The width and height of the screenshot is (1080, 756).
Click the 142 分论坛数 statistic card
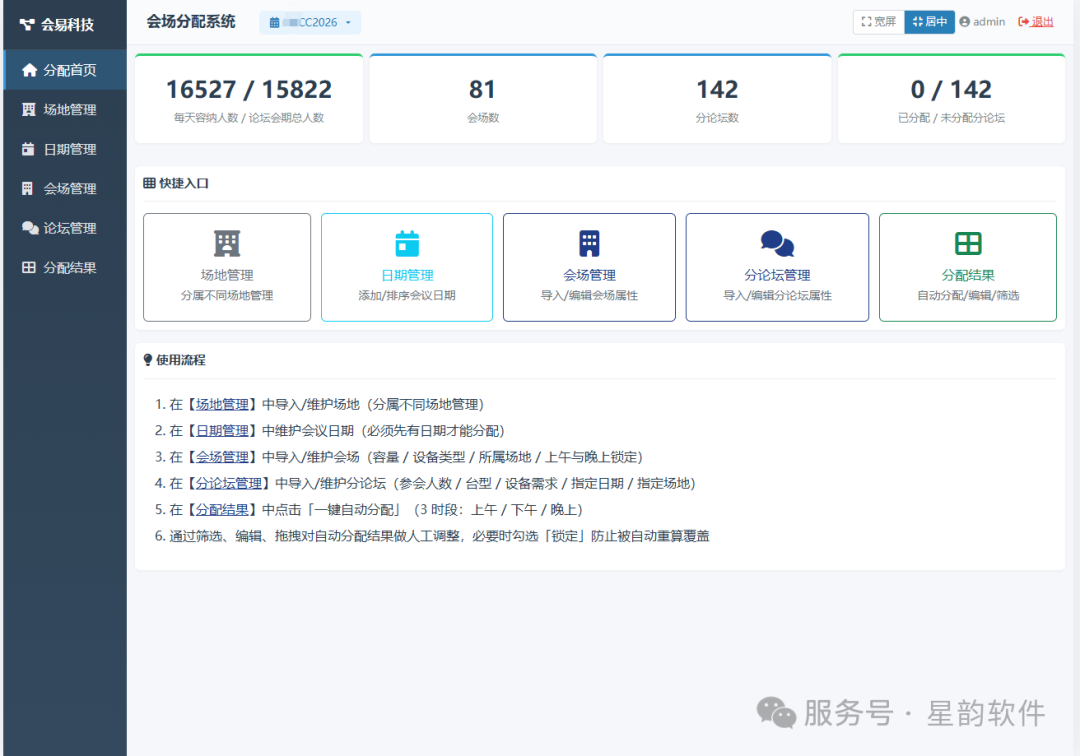(717, 99)
